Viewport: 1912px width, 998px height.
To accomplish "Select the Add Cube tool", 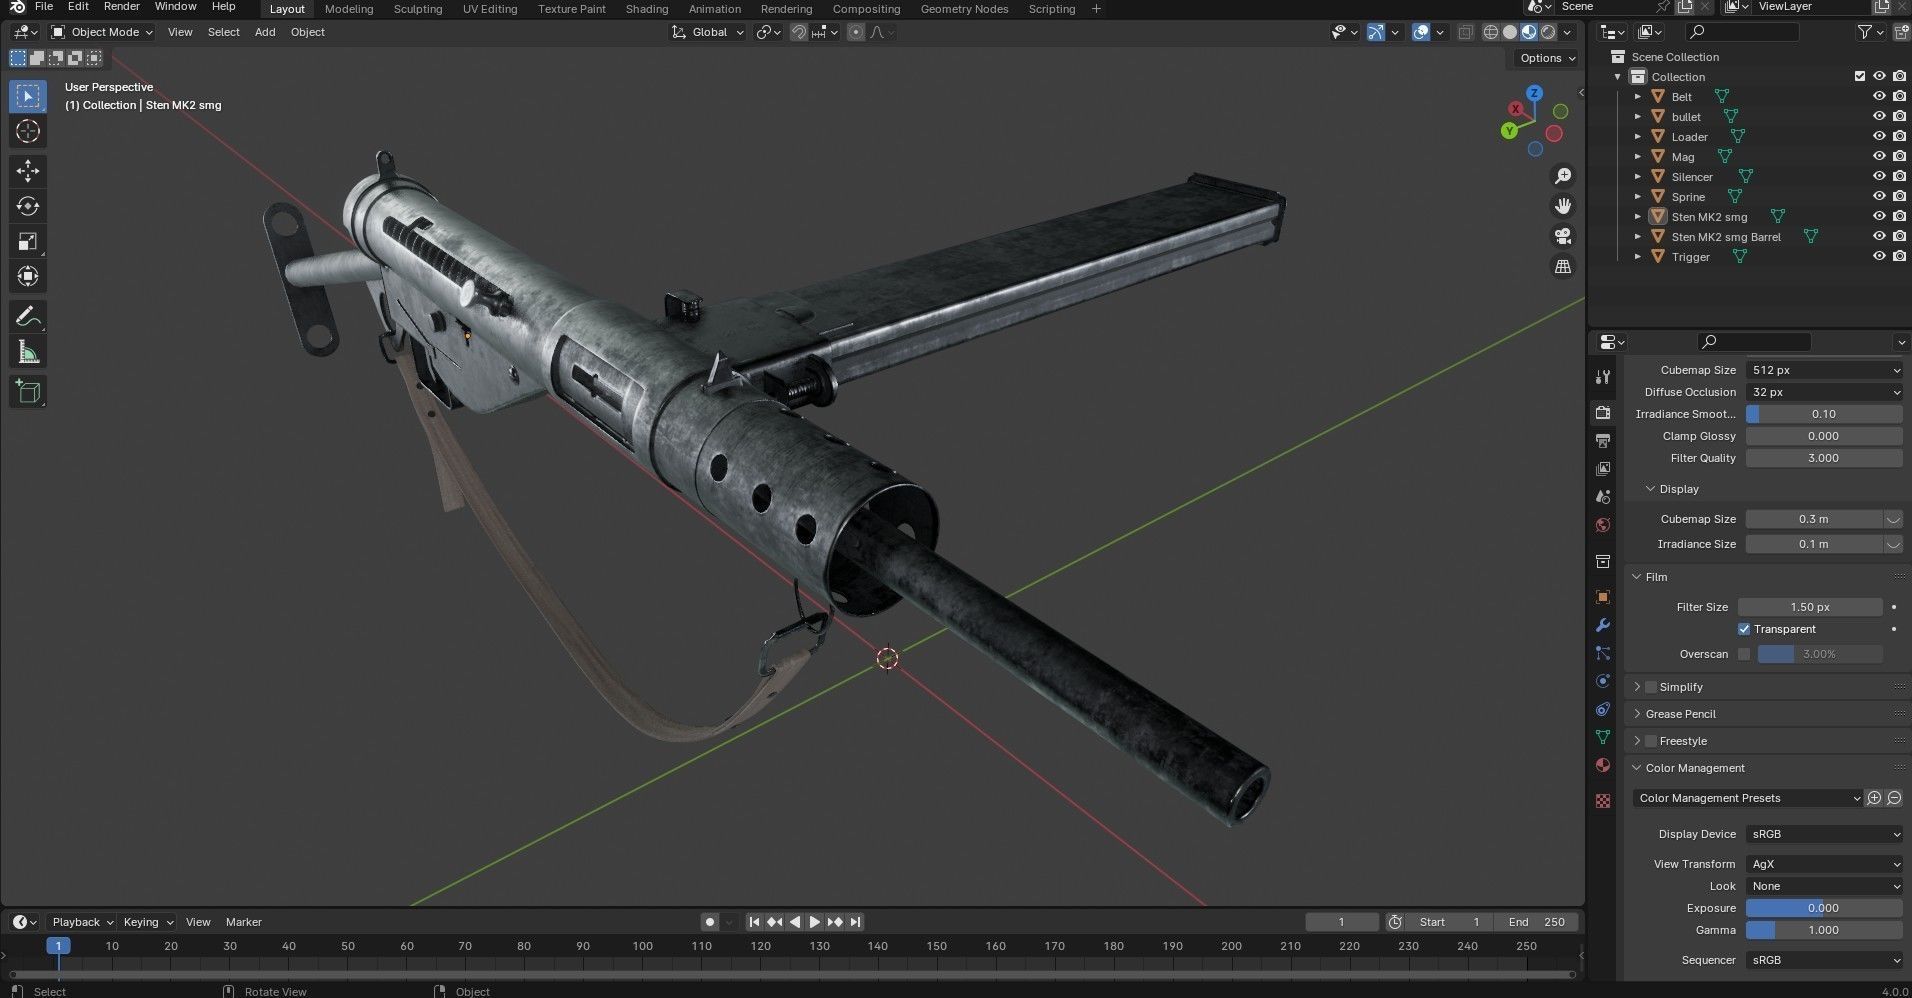I will click(28, 392).
